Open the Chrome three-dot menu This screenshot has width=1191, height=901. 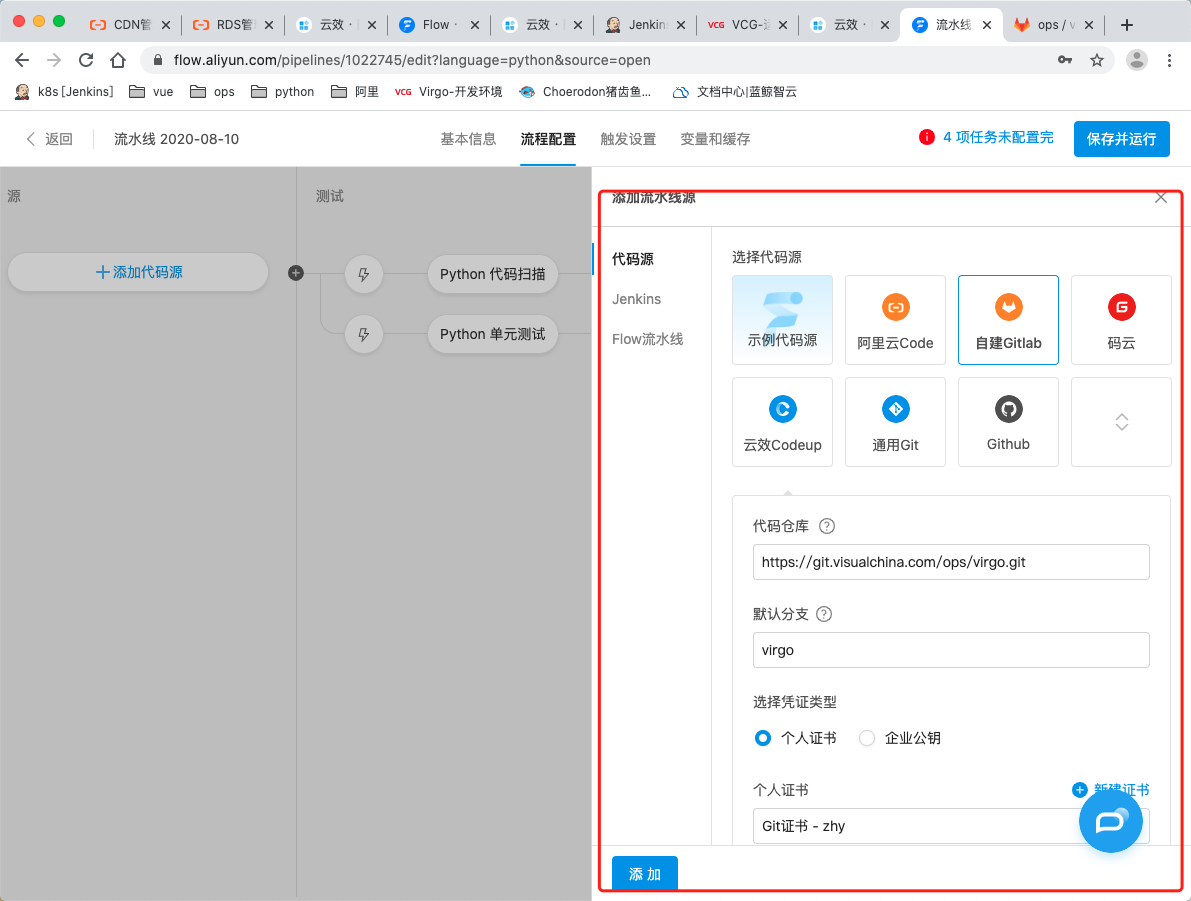(x=1169, y=60)
